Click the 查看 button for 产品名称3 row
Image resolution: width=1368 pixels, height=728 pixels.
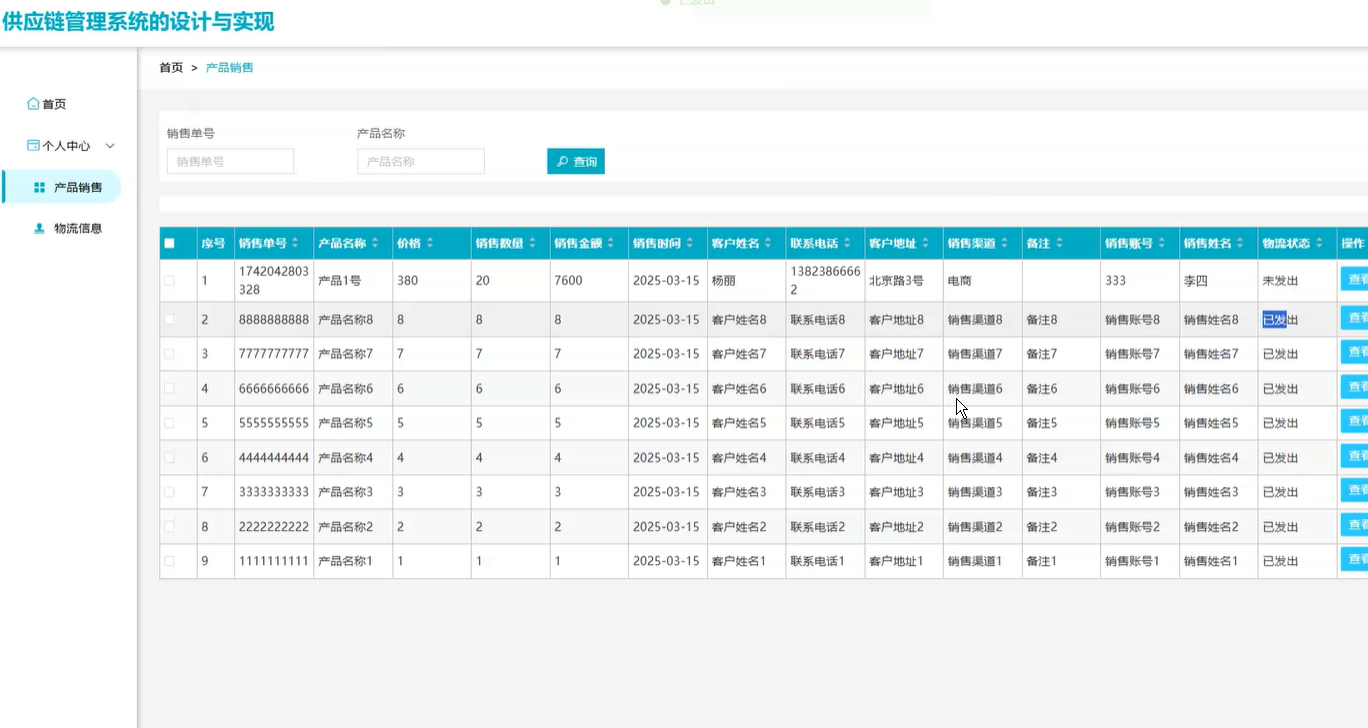[x=1354, y=490]
